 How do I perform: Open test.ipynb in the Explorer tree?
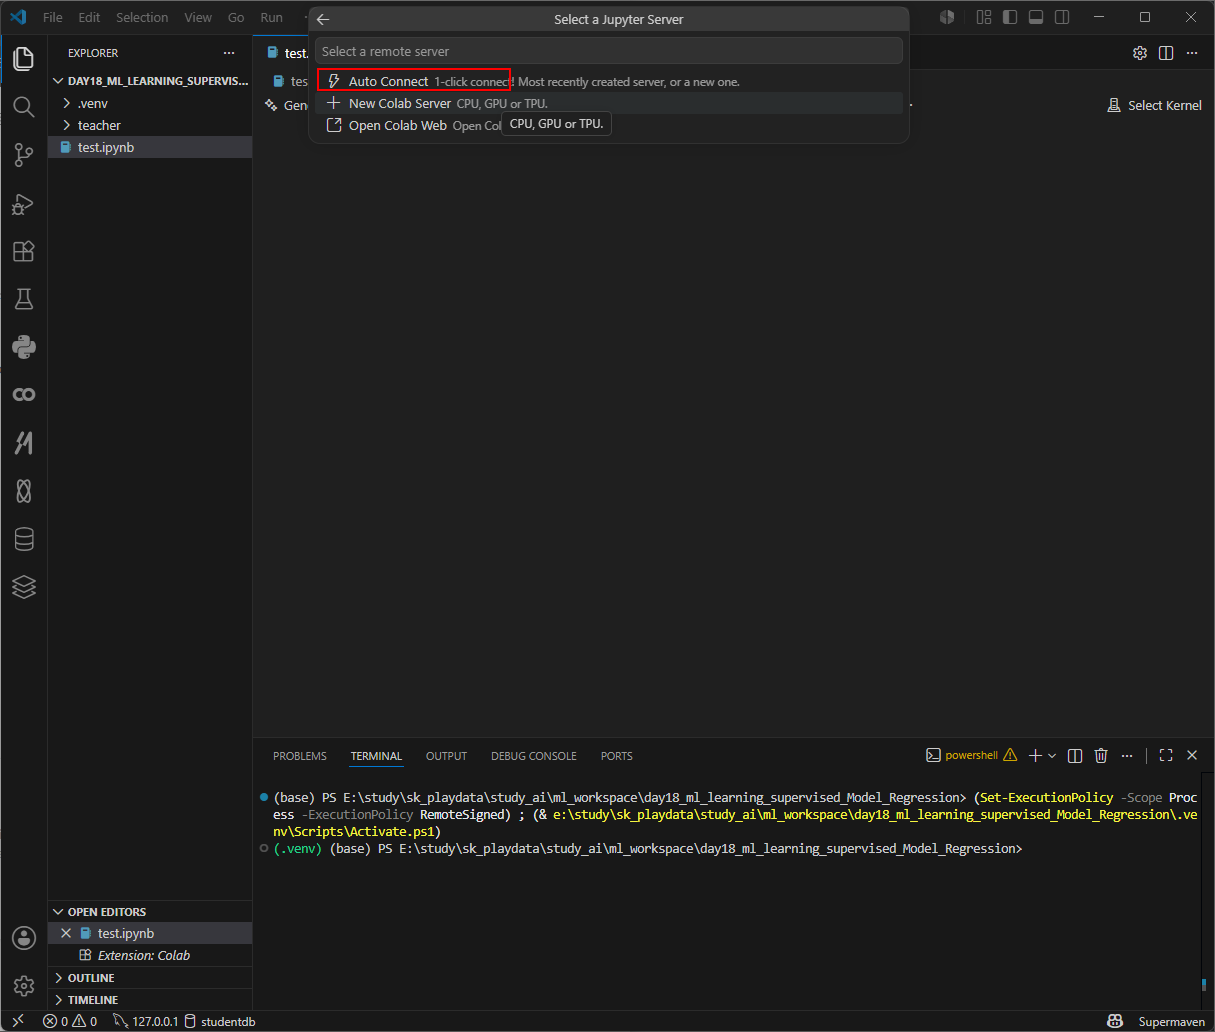click(x=150, y=147)
